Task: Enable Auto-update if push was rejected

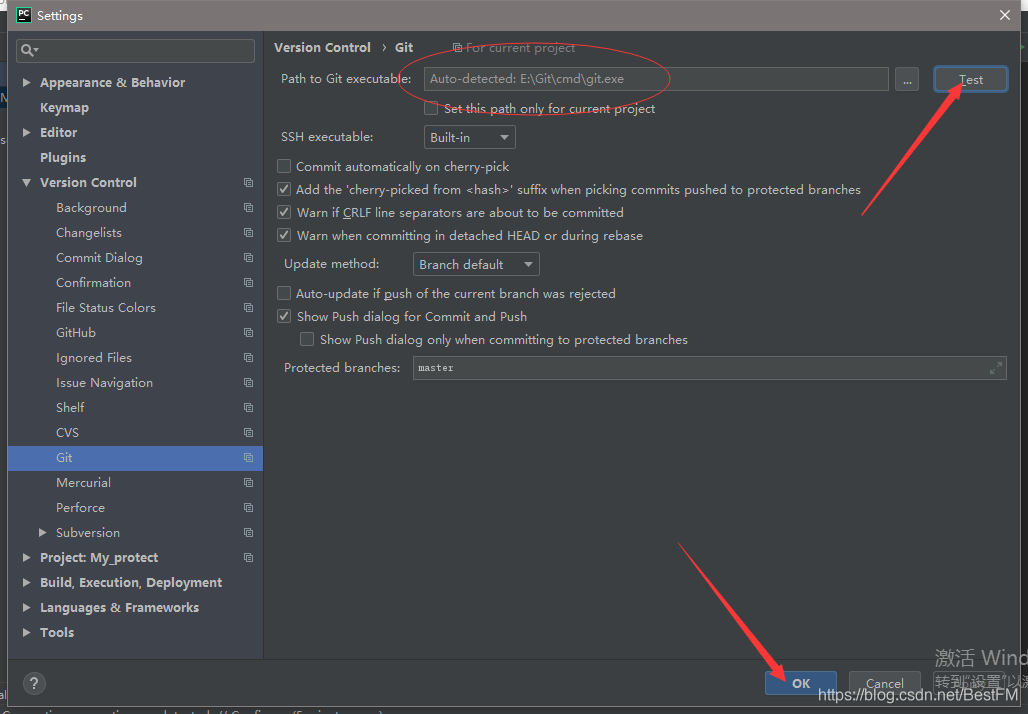Action: [x=284, y=293]
